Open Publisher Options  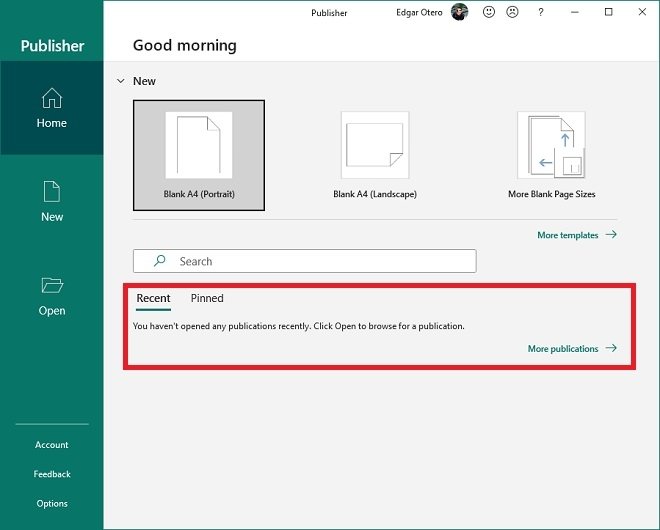coord(52,503)
